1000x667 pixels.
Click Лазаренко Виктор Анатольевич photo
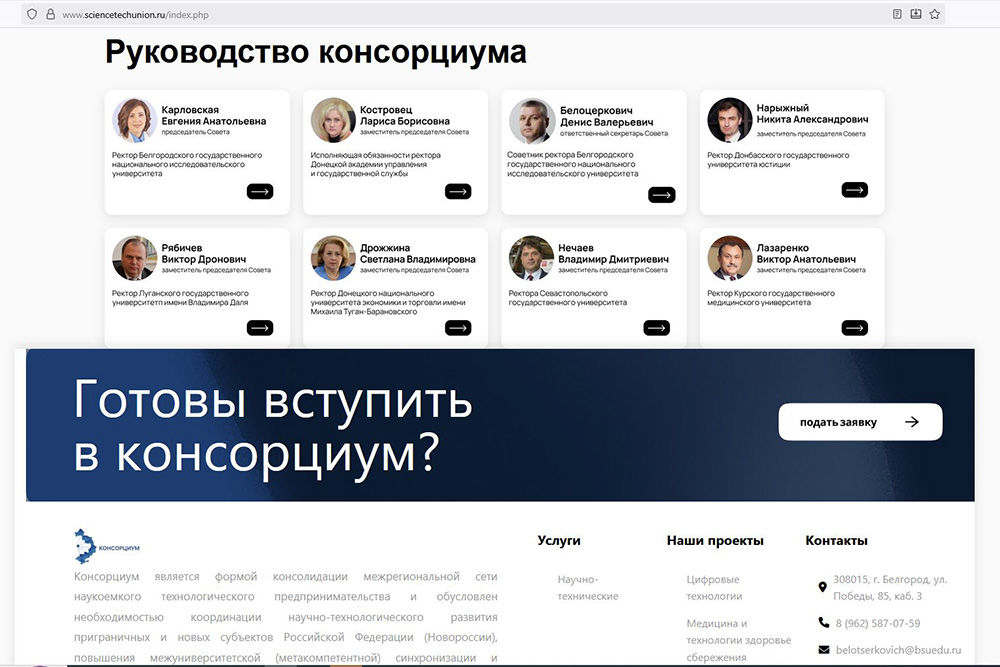(729, 258)
